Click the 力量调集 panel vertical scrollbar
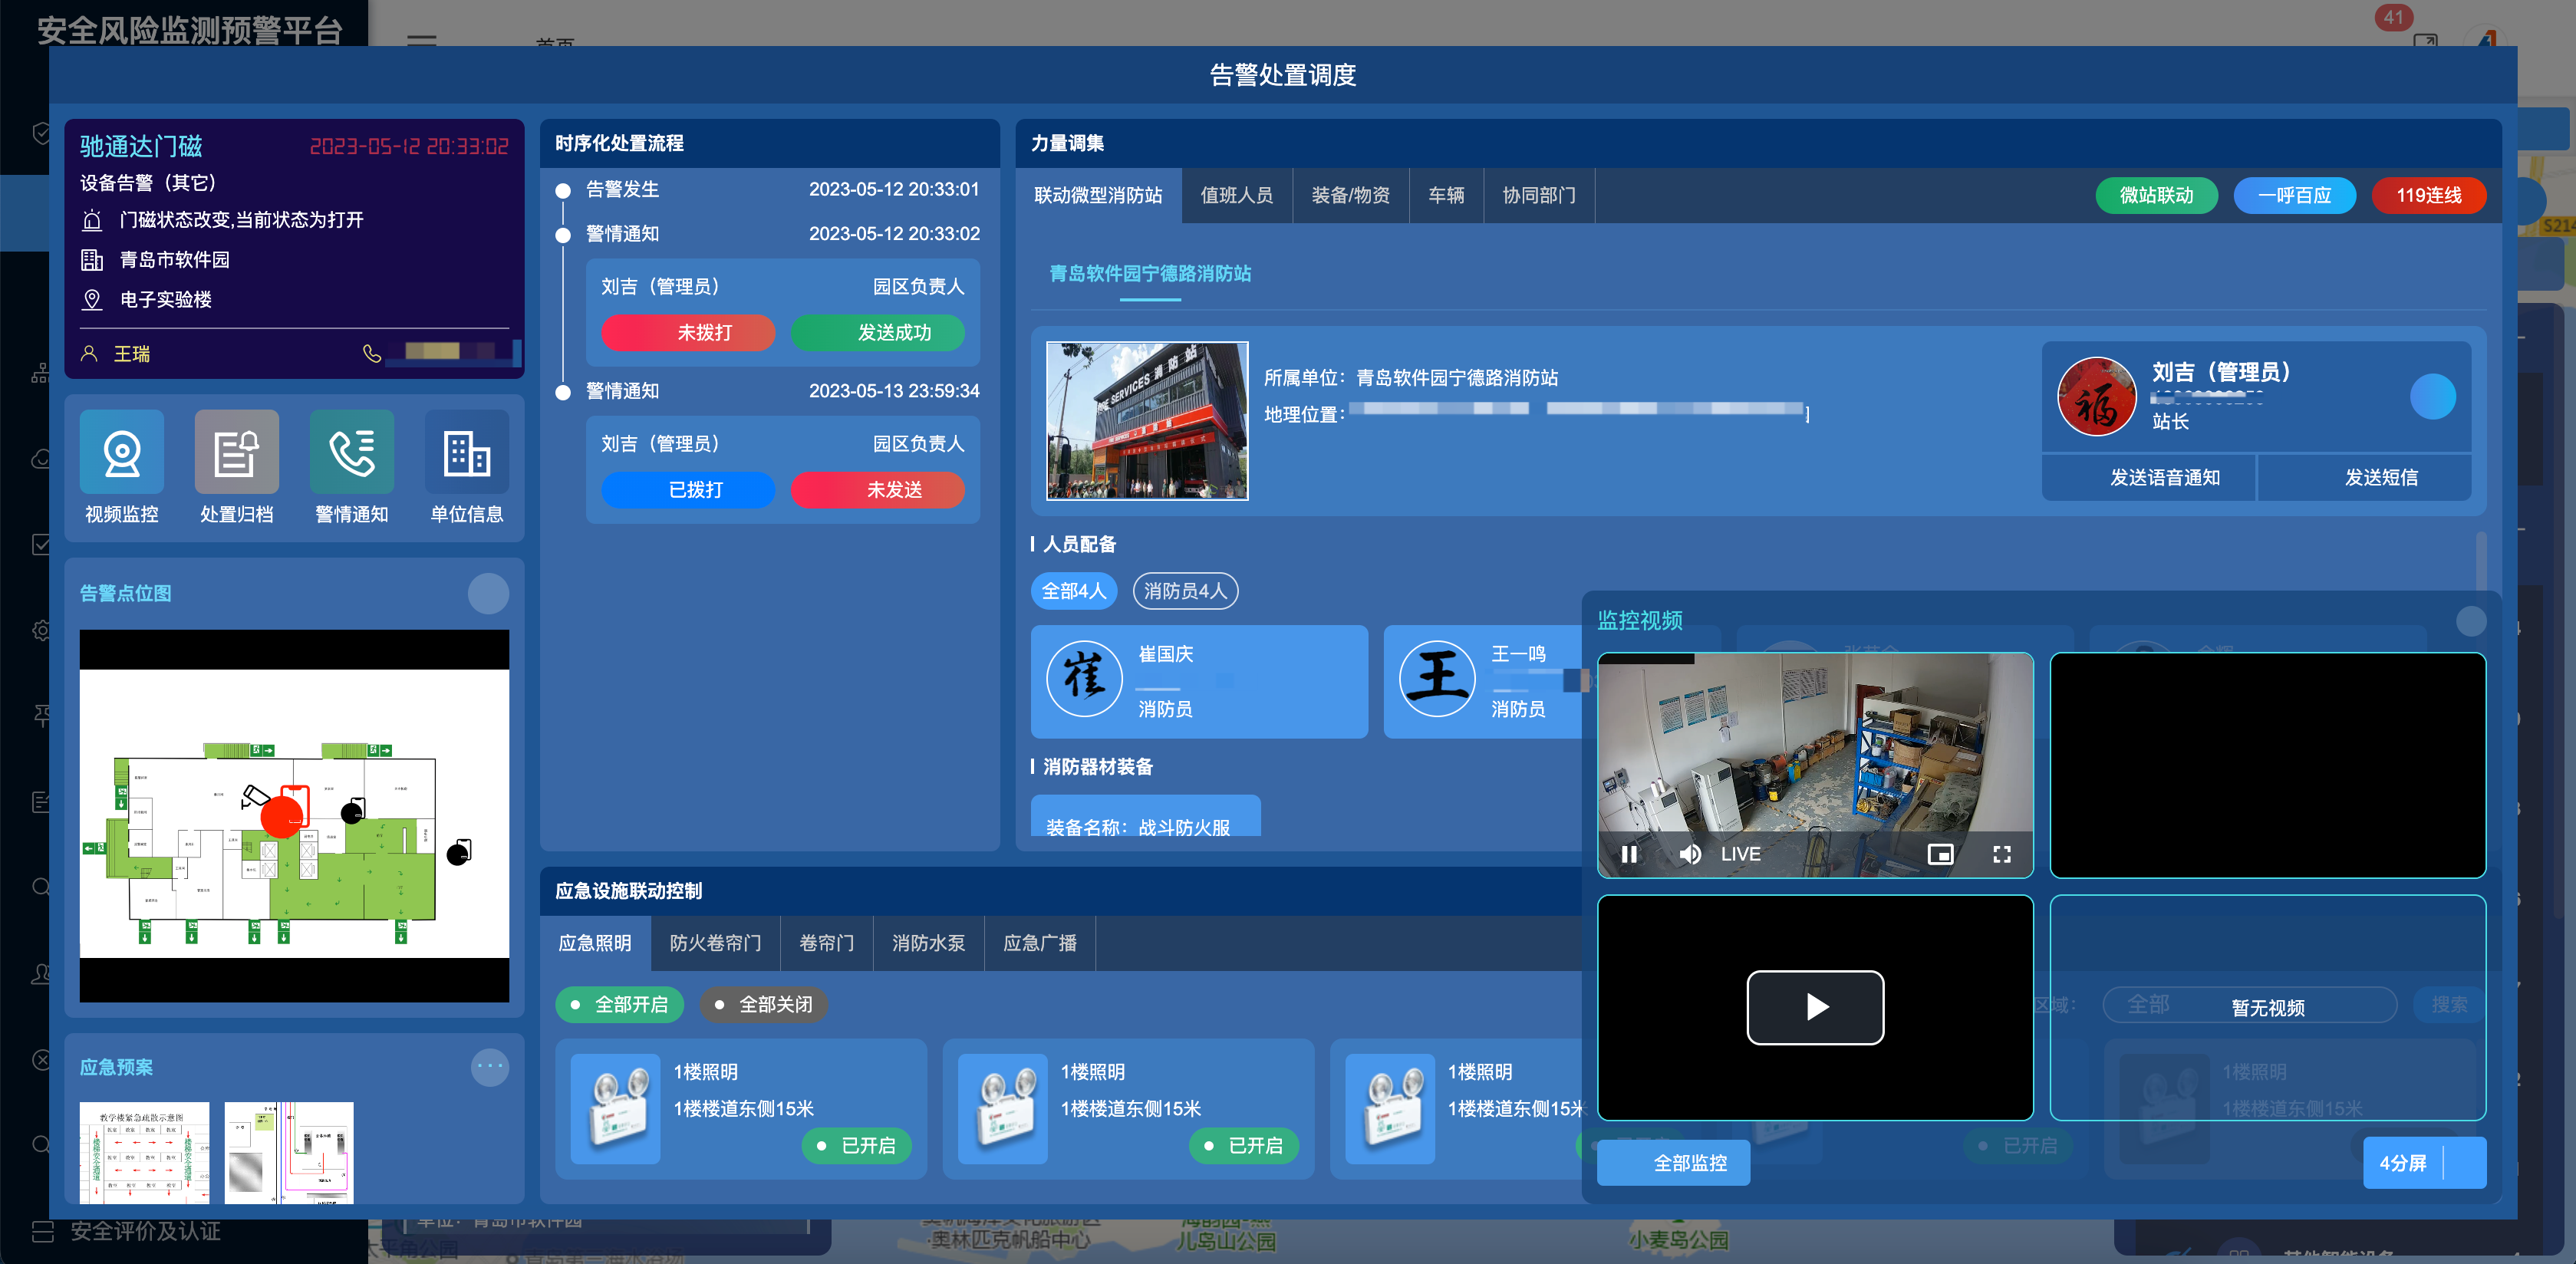2576x1264 pixels. (2481, 562)
